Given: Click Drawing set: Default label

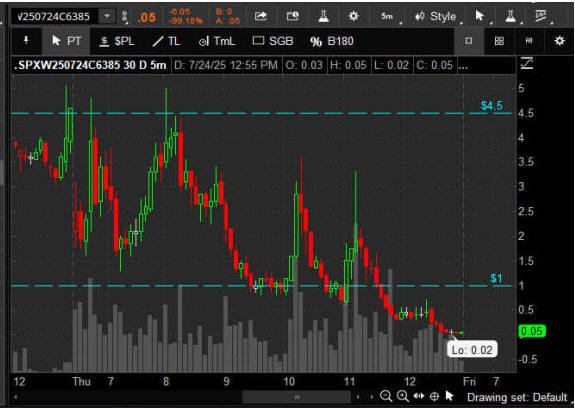Looking at the screenshot, I should click(517, 397).
